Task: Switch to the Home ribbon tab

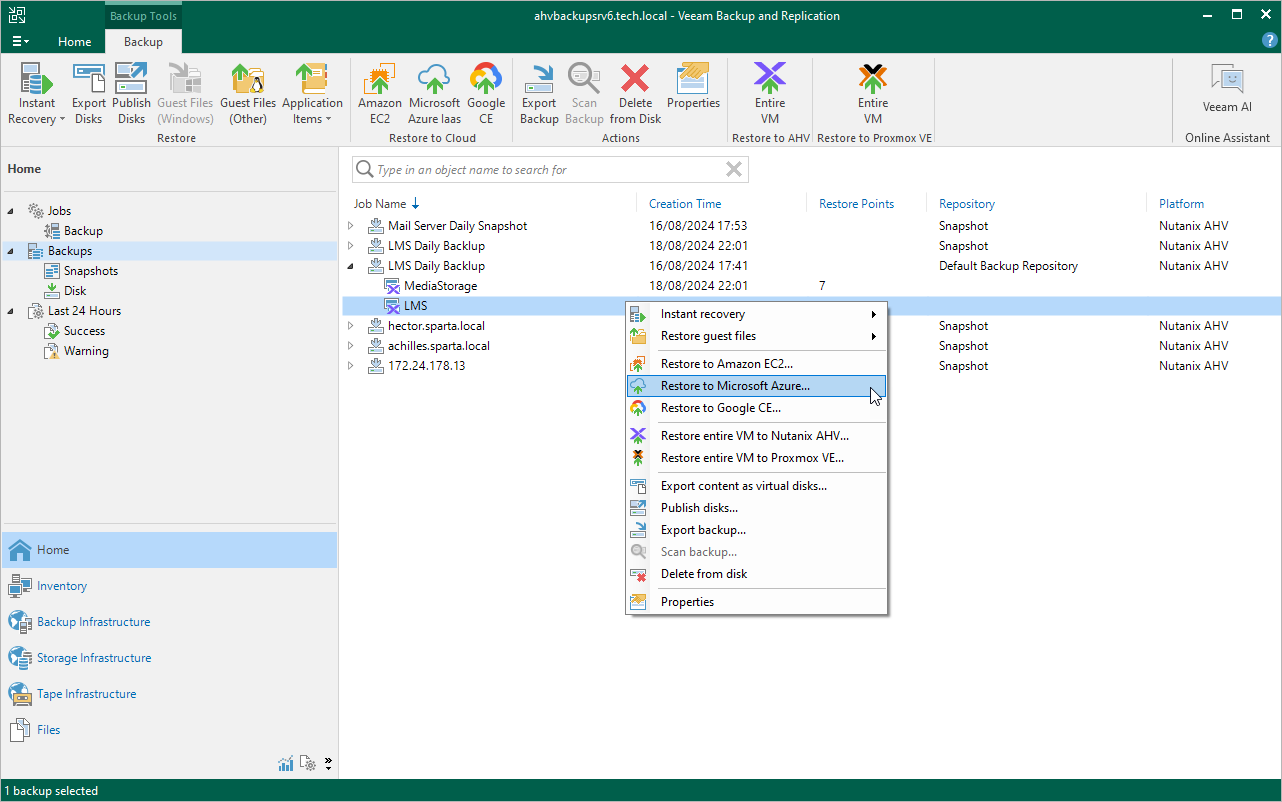Action: (x=75, y=42)
